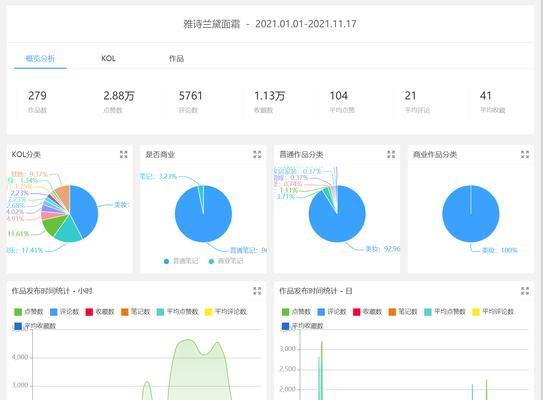The image size is (543, 400).
Task: Open the KOL tab
Action: pos(108,59)
